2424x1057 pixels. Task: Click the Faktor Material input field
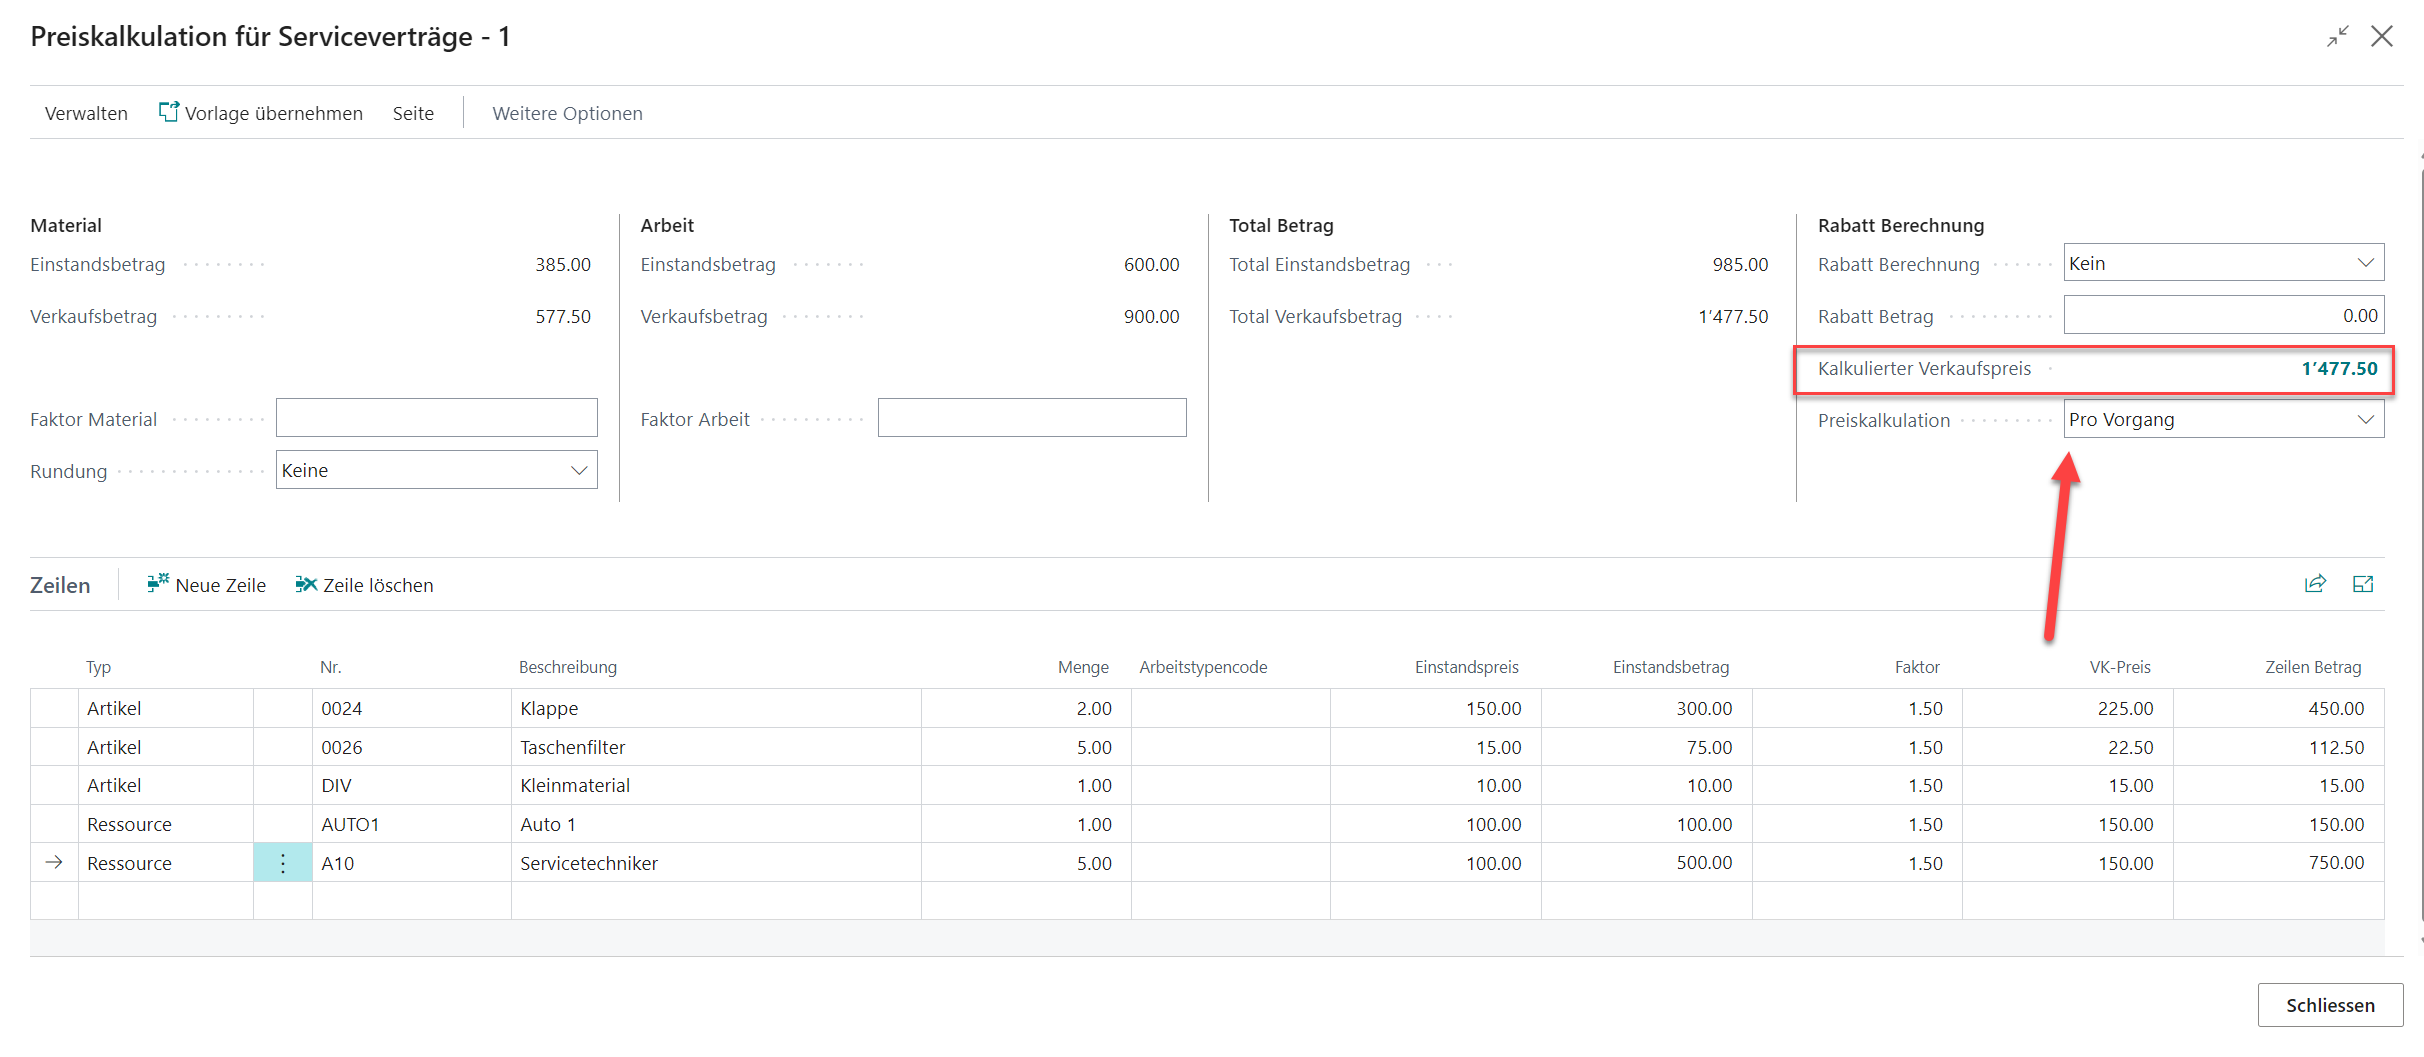(x=437, y=418)
